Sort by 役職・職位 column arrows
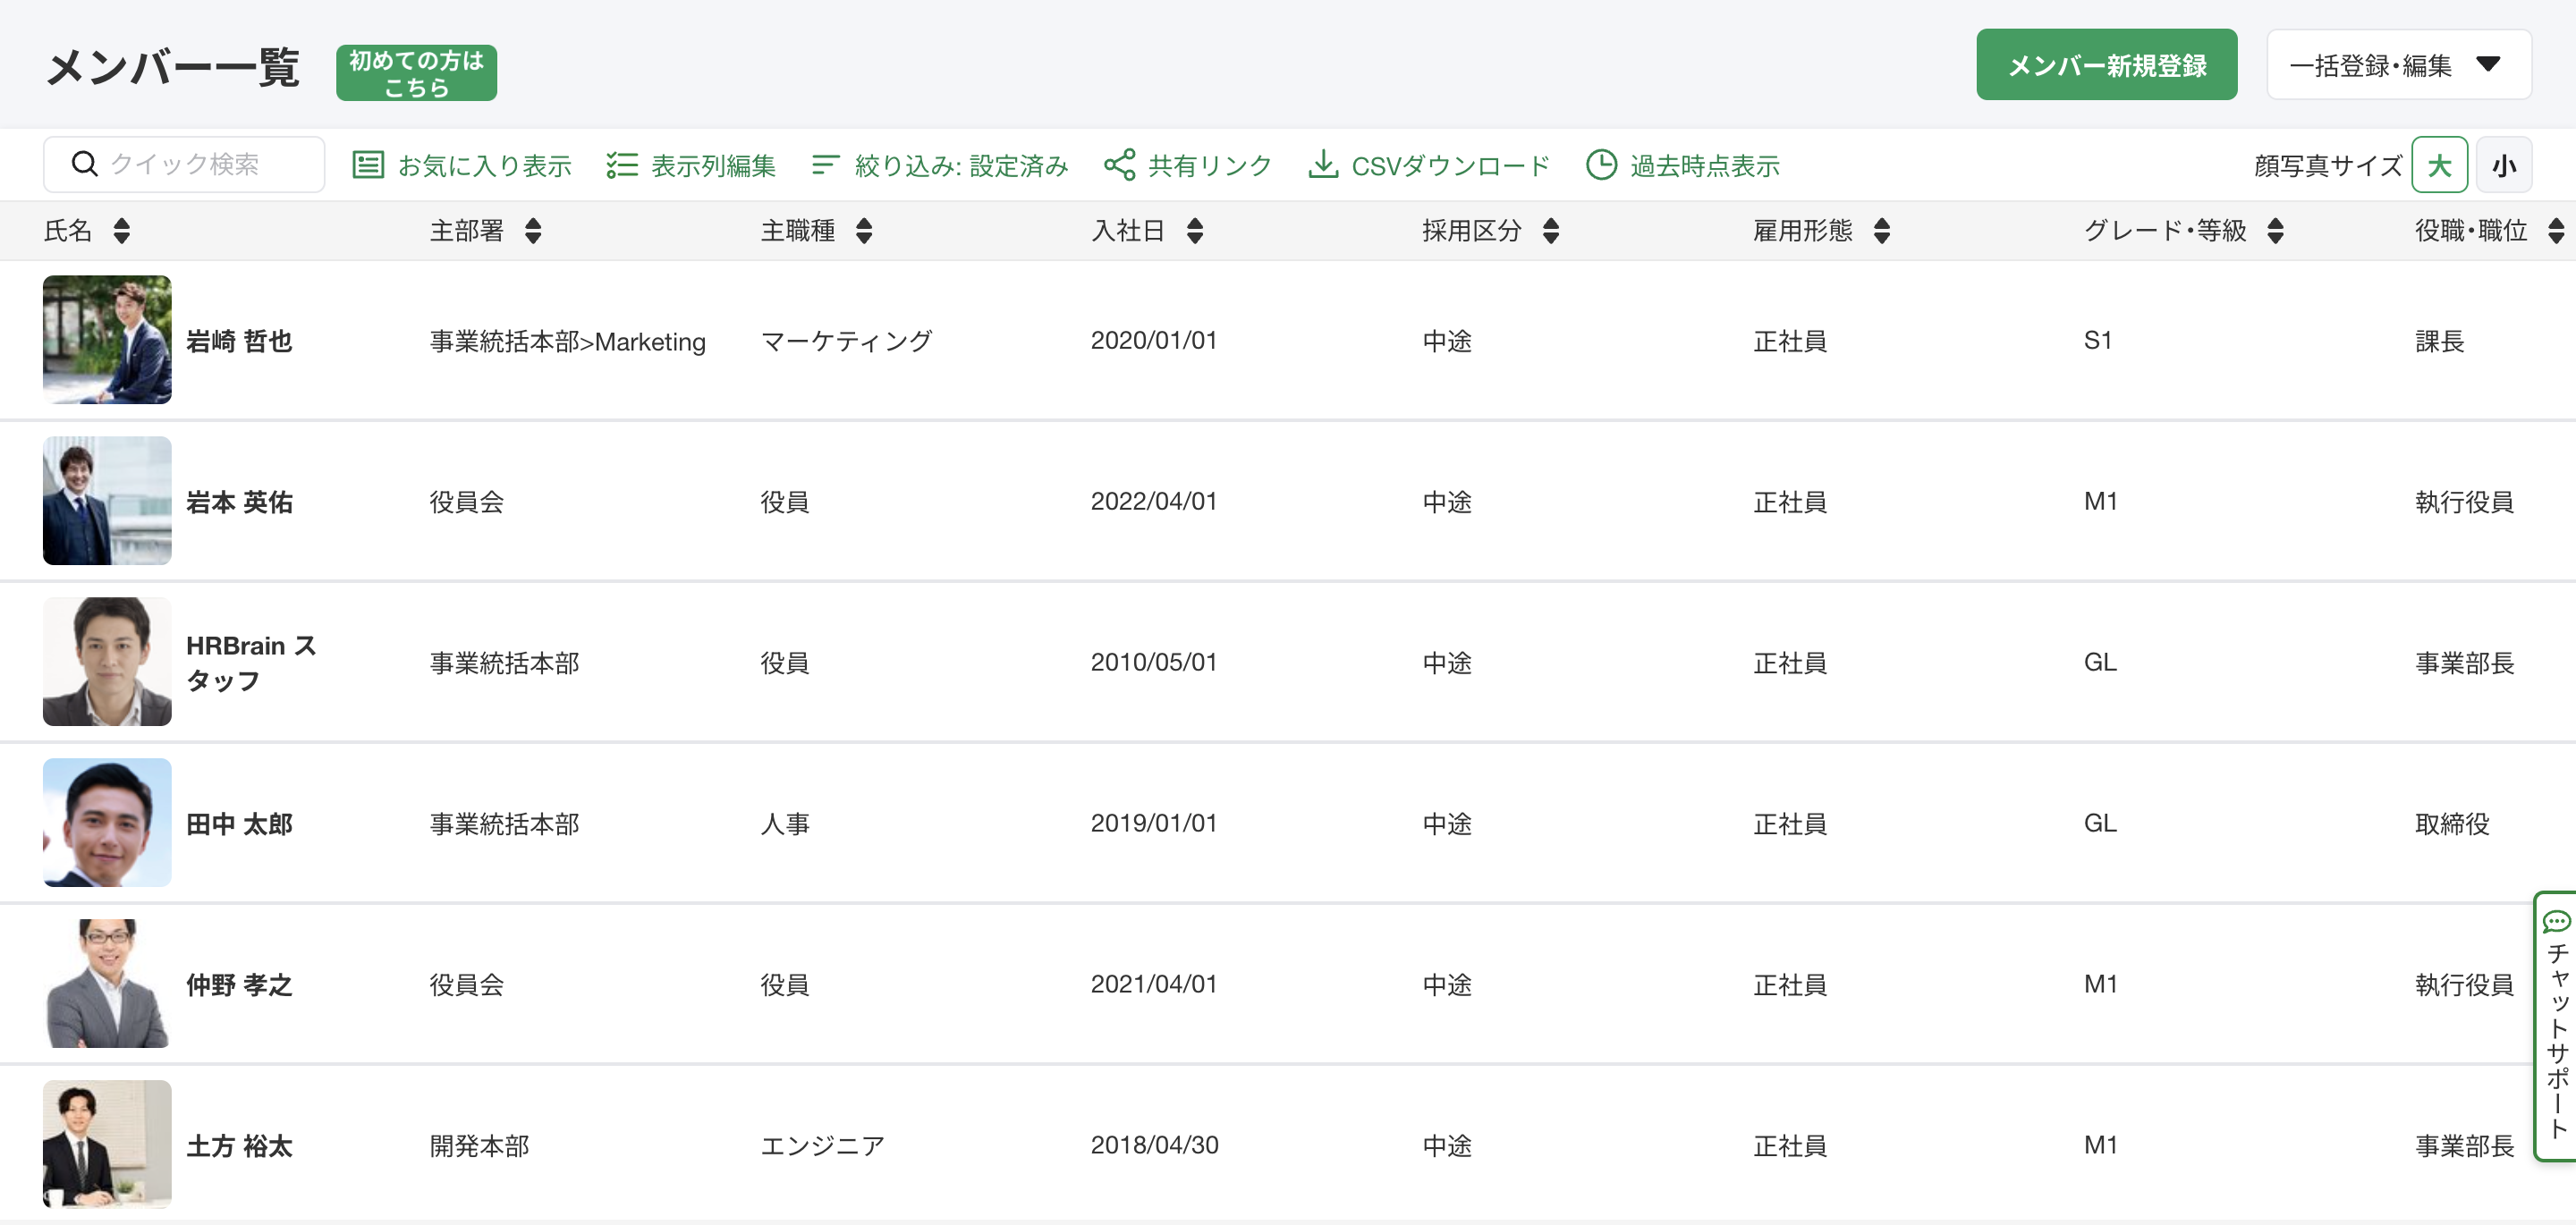The width and height of the screenshot is (2576, 1225). coord(2556,231)
